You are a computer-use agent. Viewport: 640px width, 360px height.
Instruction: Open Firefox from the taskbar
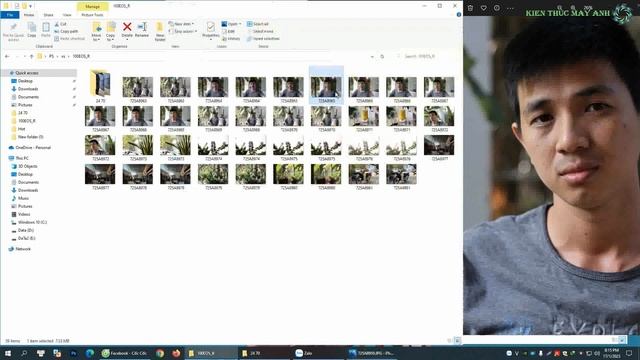pyautogui.click(x=176, y=353)
